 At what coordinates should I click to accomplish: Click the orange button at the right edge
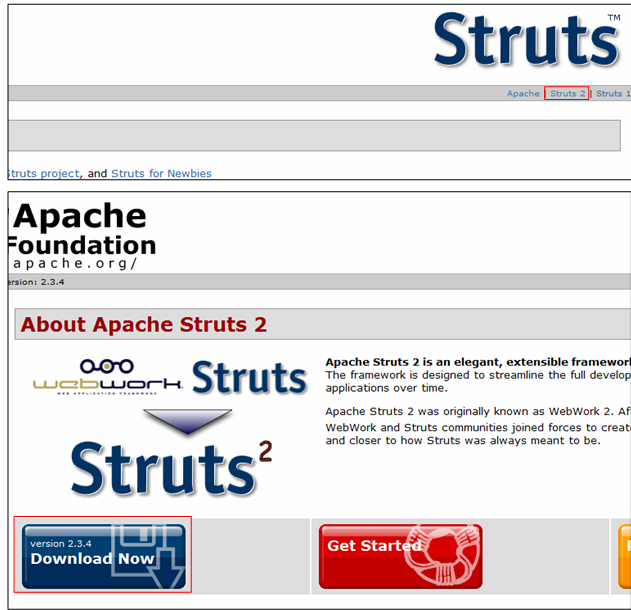(624, 556)
